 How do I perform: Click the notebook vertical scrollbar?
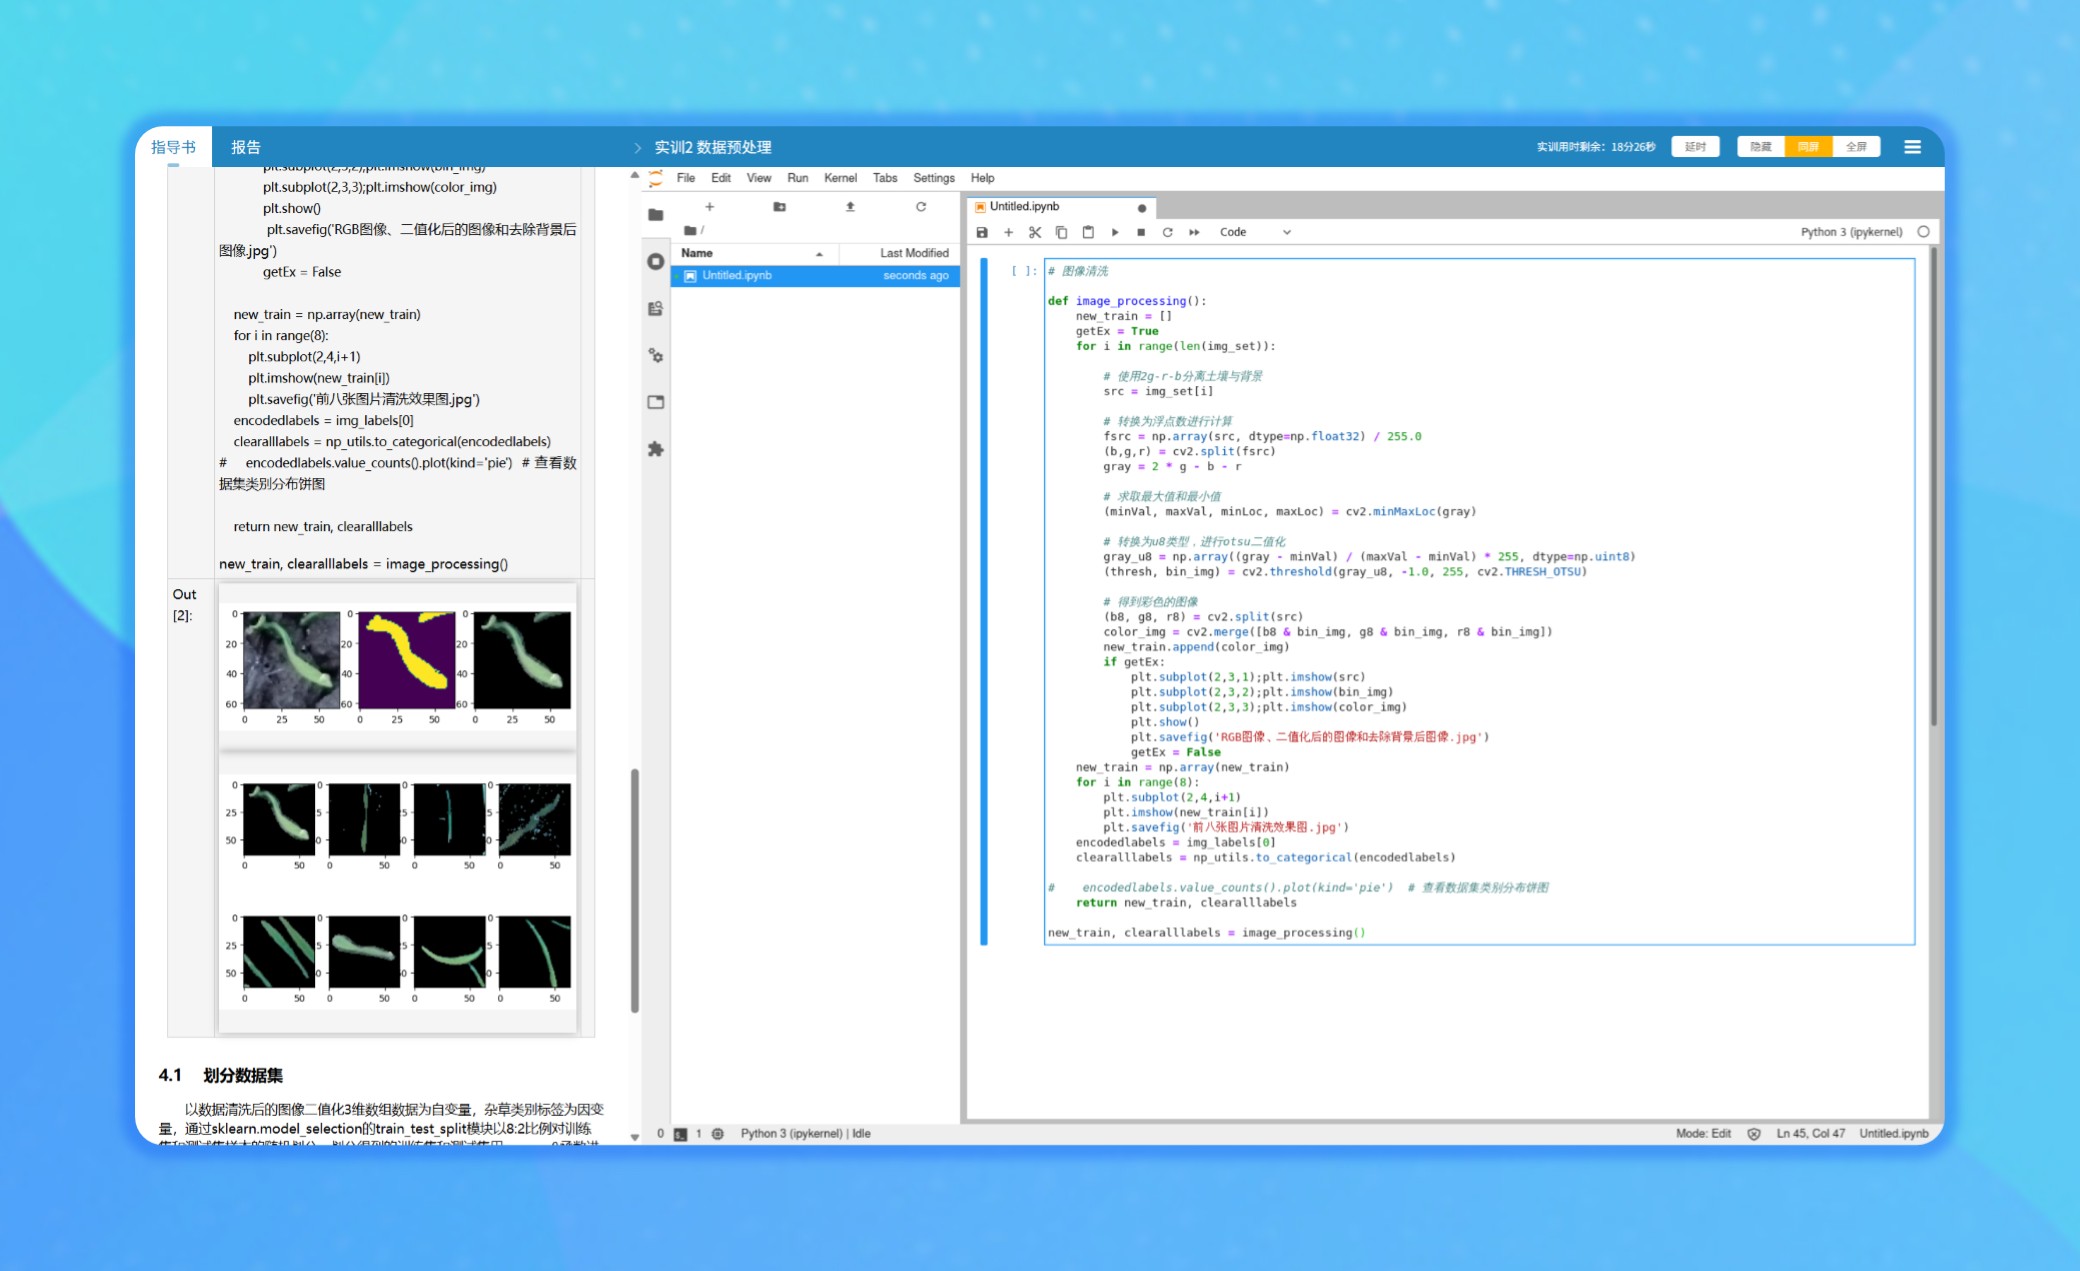1934,486
